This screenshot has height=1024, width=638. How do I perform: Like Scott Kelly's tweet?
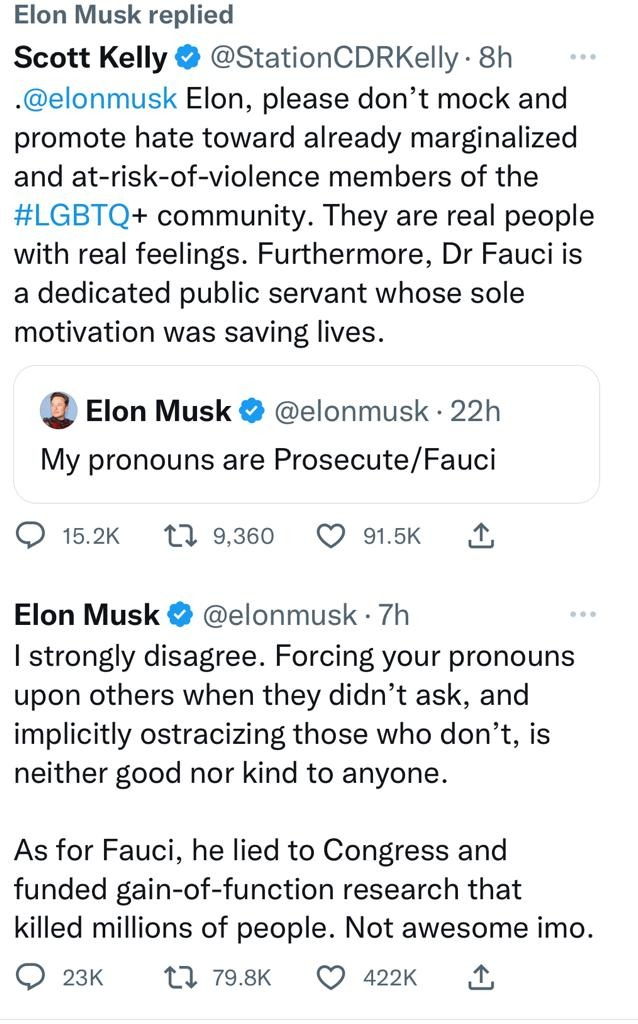pos(330,537)
